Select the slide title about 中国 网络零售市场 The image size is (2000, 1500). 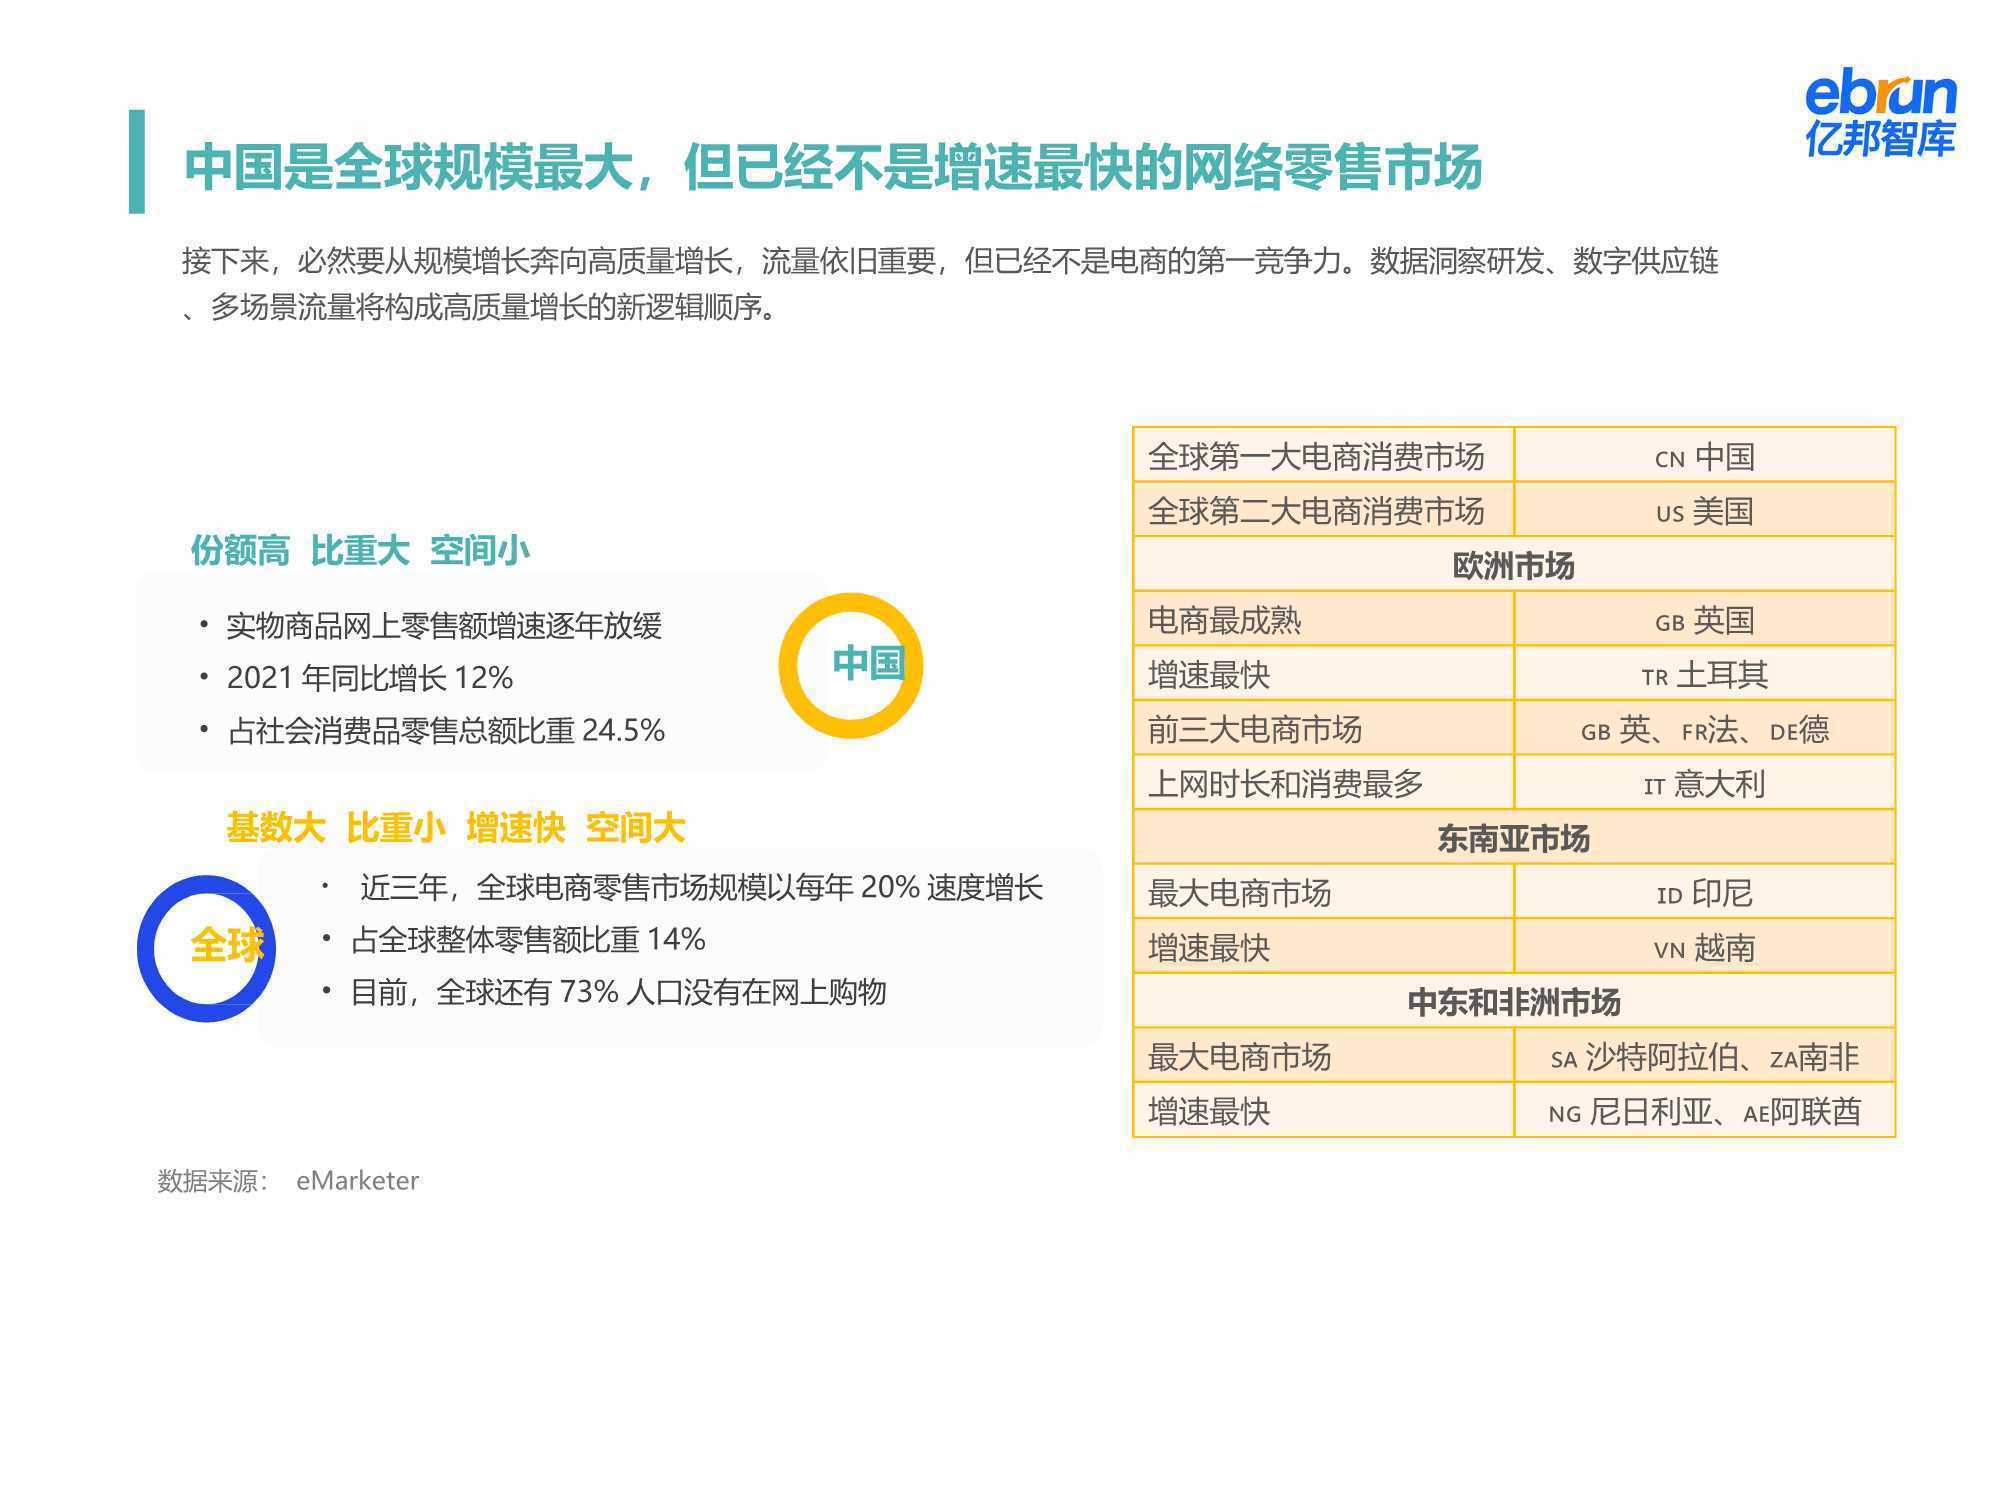click(832, 167)
